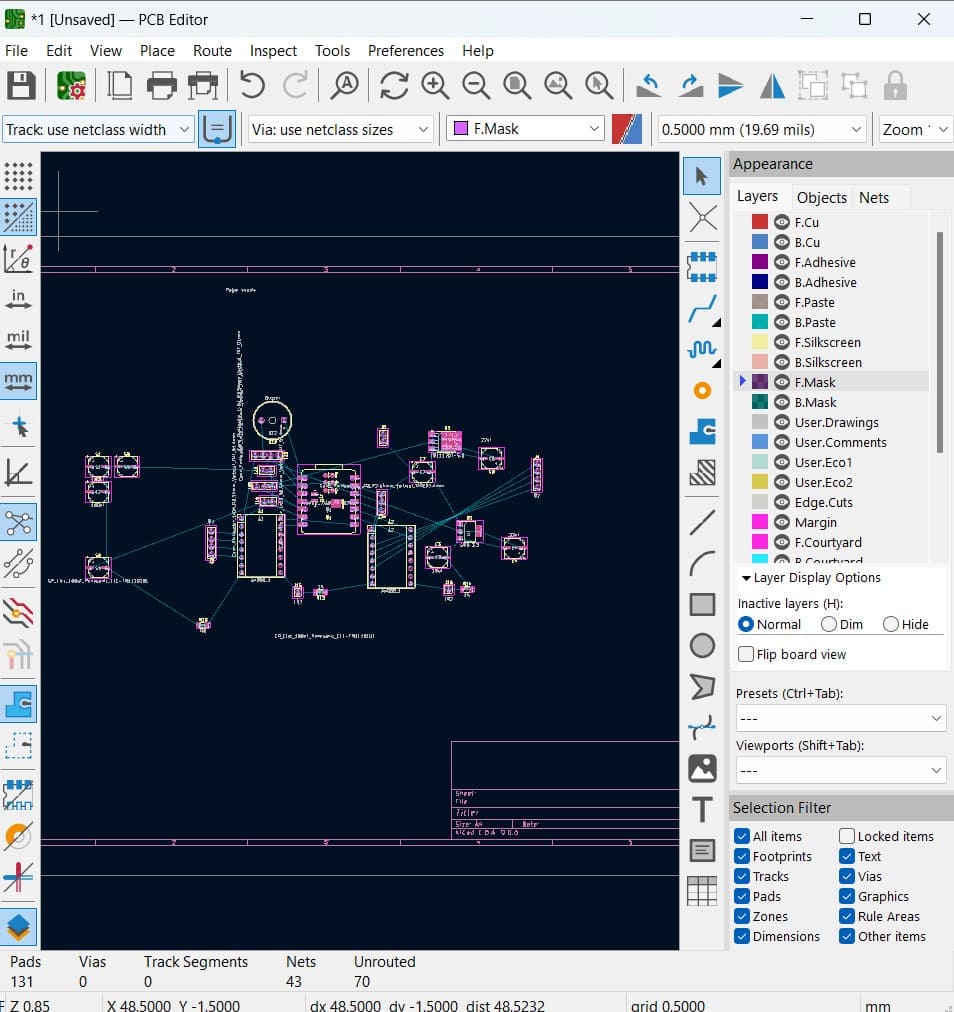The width and height of the screenshot is (954, 1012).
Task: Switch to the Nets tab
Action: tap(873, 197)
